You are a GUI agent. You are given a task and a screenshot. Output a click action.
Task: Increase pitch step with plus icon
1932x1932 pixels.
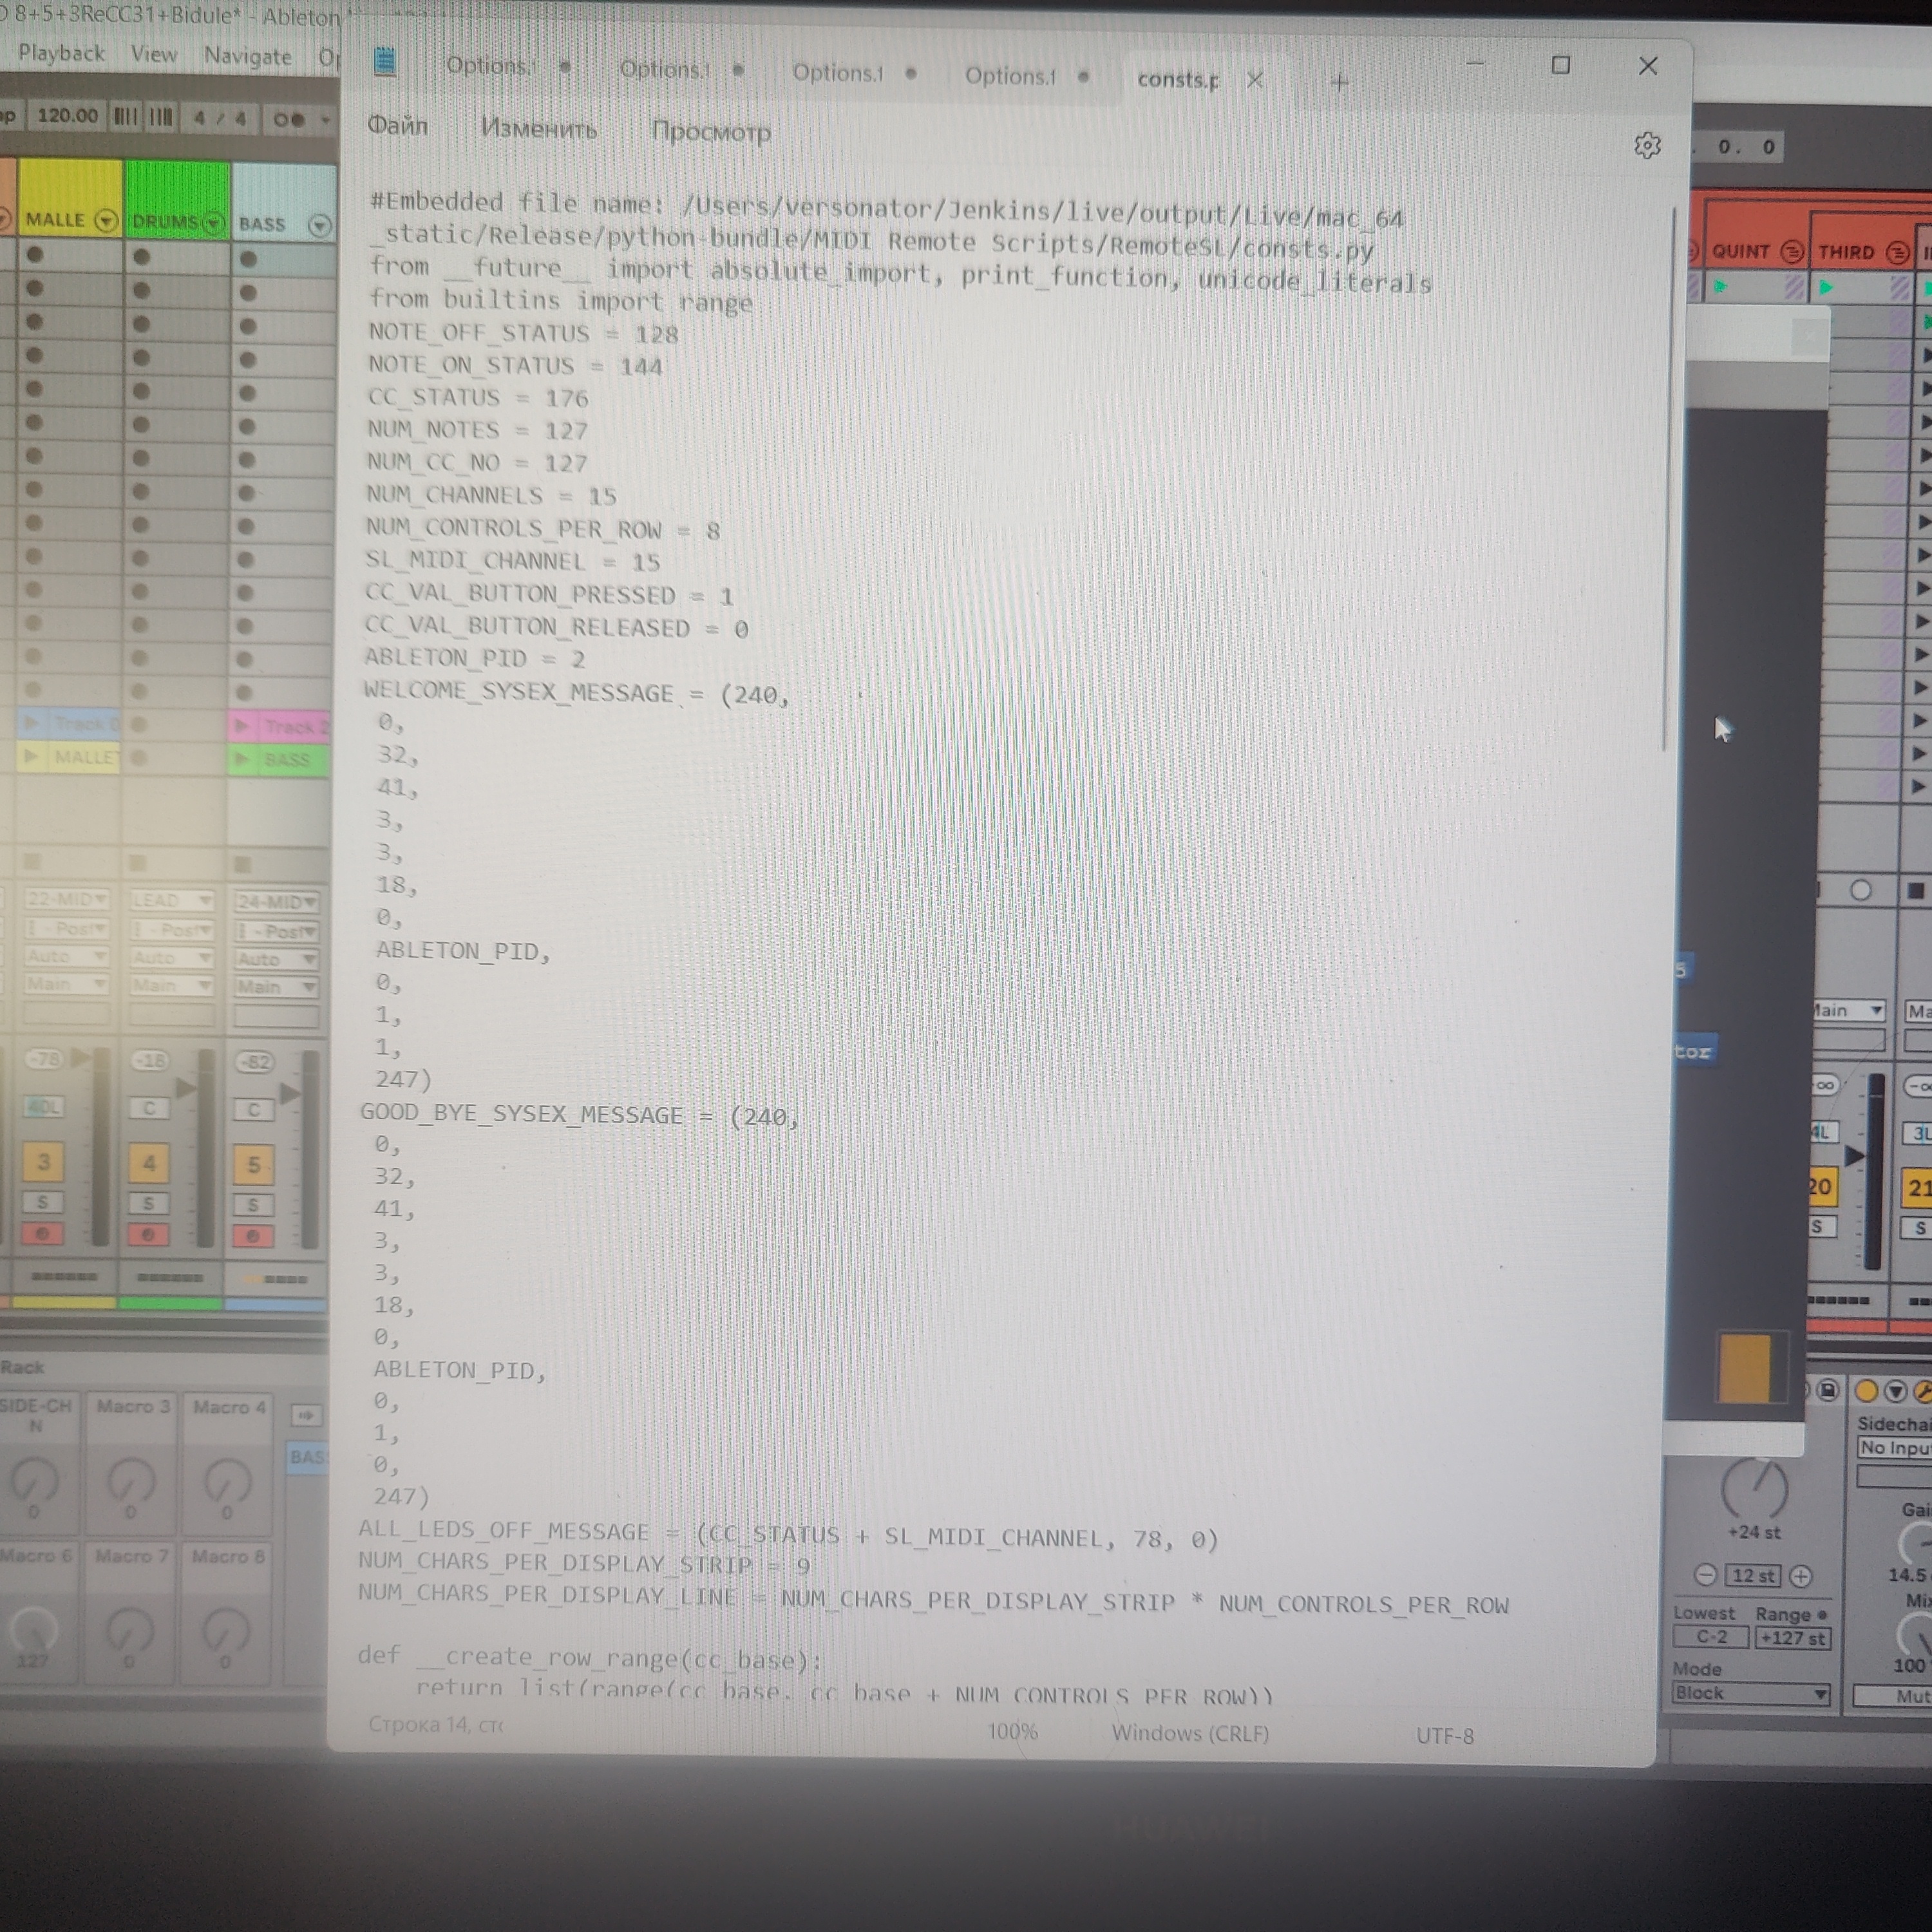point(1800,1576)
